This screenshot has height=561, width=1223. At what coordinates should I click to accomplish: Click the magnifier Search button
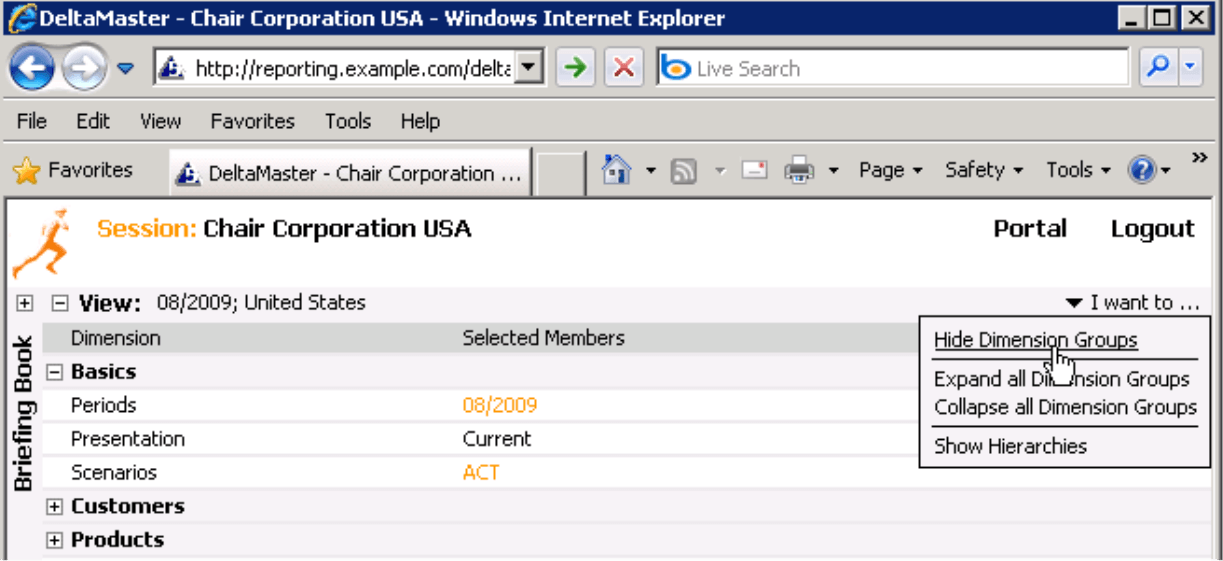1158,69
